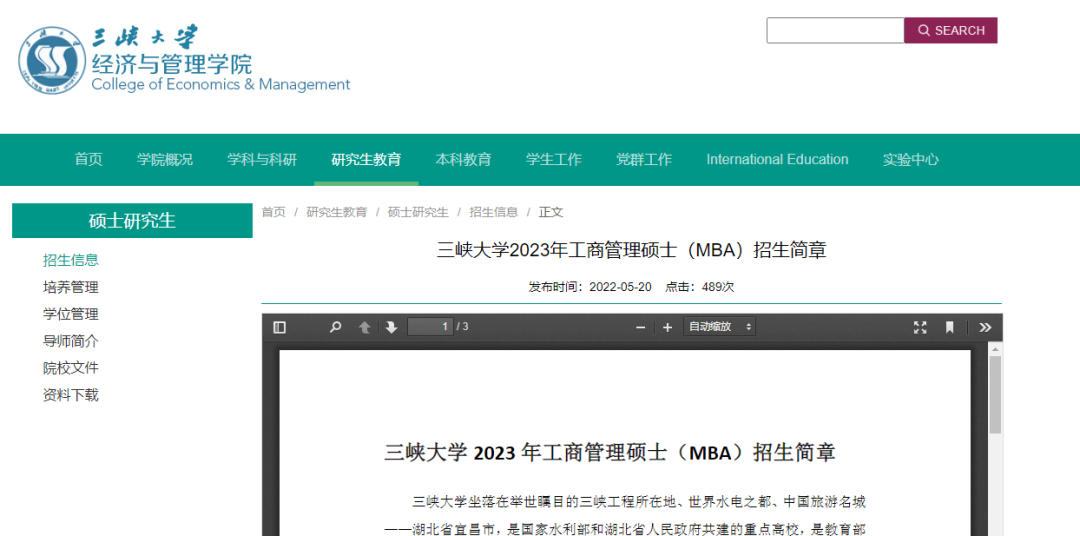The height and width of the screenshot is (536, 1080).
Task: Open the 学科与科研 menu item
Action: [262, 160]
